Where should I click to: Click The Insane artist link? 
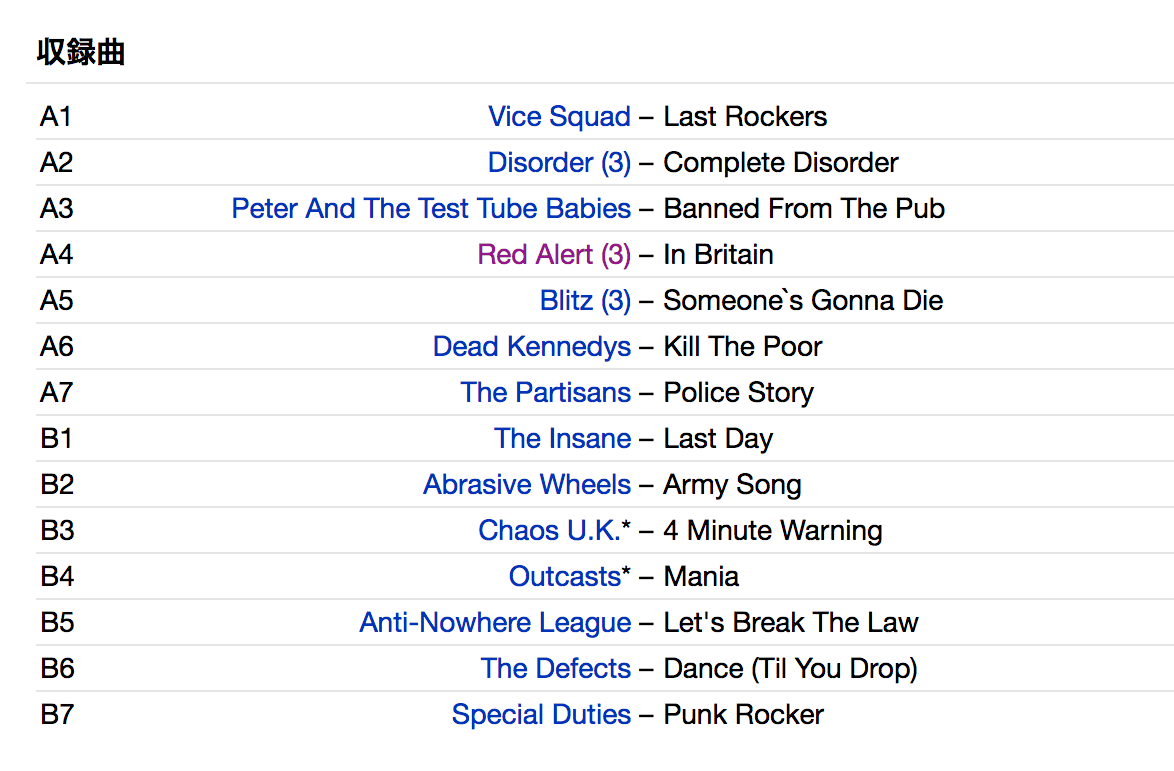(562, 439)
